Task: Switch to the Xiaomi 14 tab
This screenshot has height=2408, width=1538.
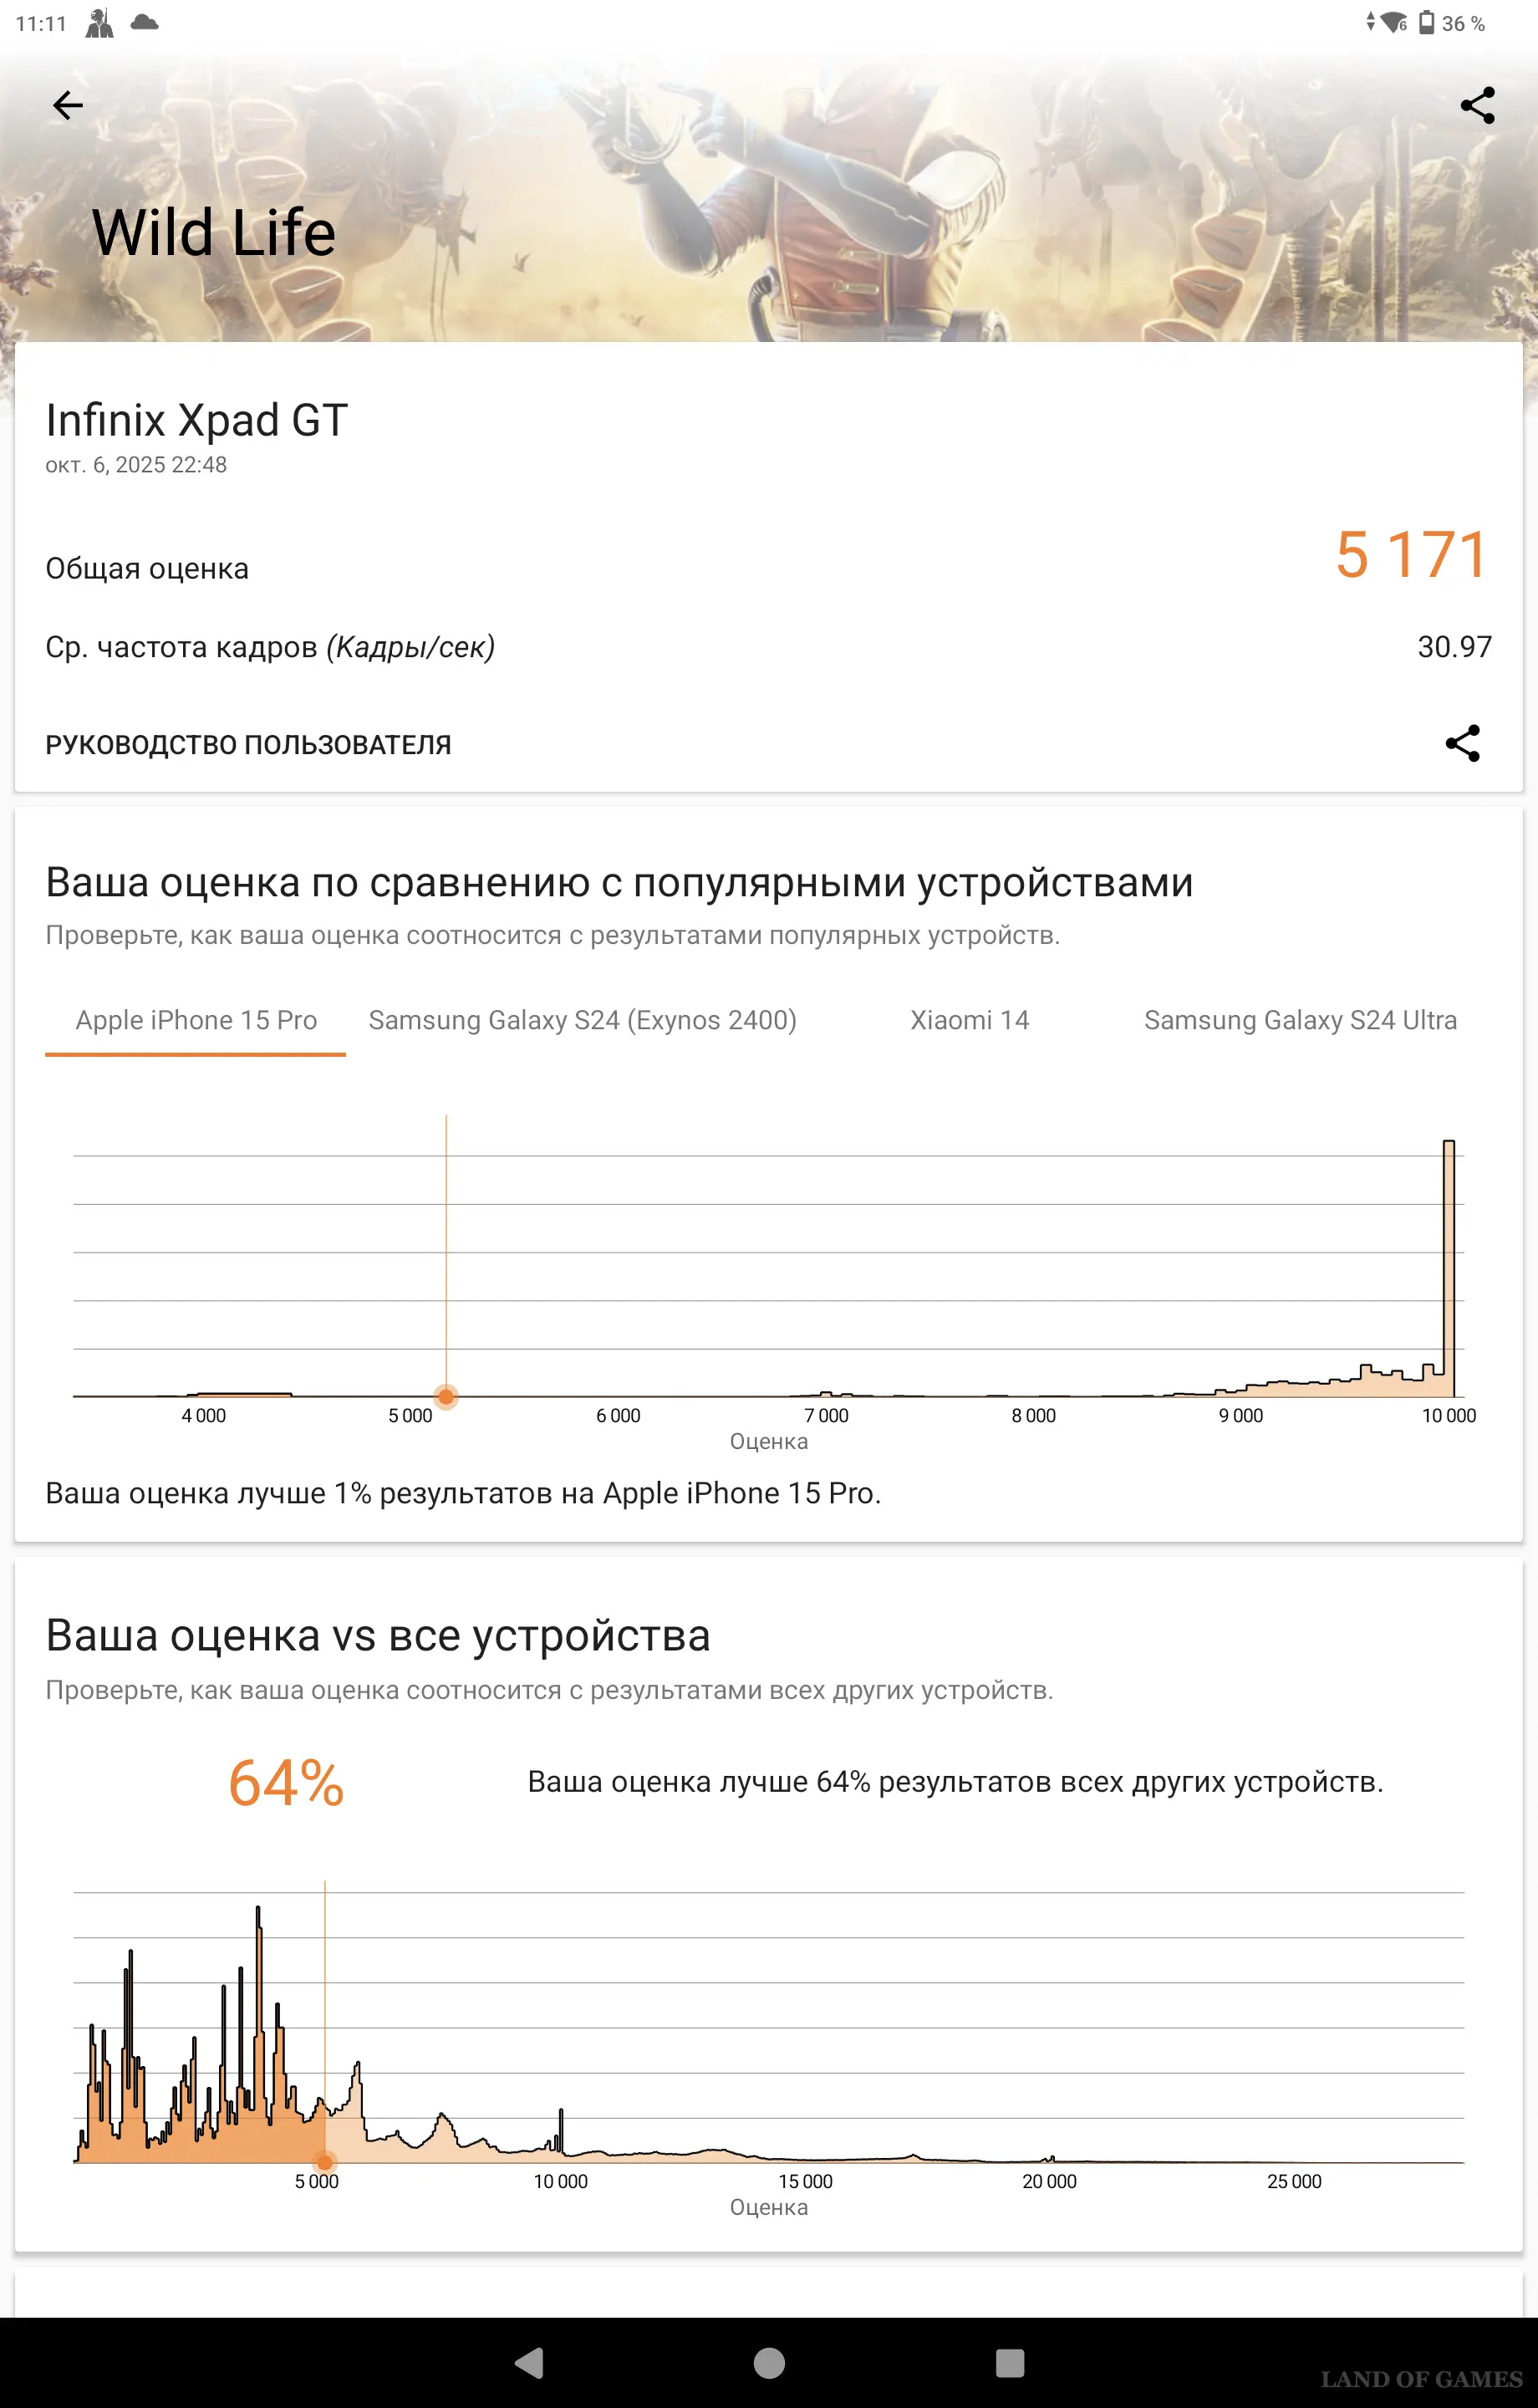Action: pos(969,1020)
